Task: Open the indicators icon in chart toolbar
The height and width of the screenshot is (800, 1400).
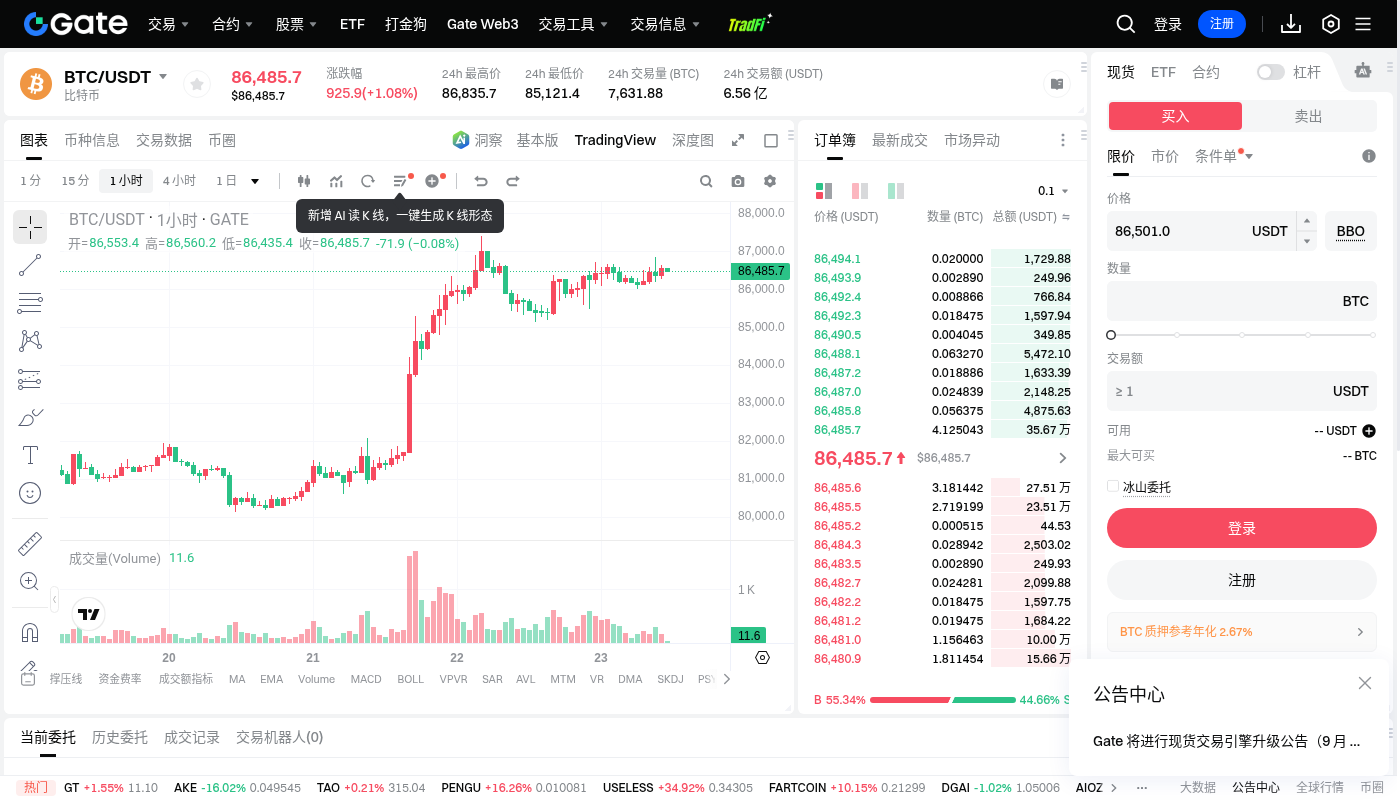Action: click(336, 181)
